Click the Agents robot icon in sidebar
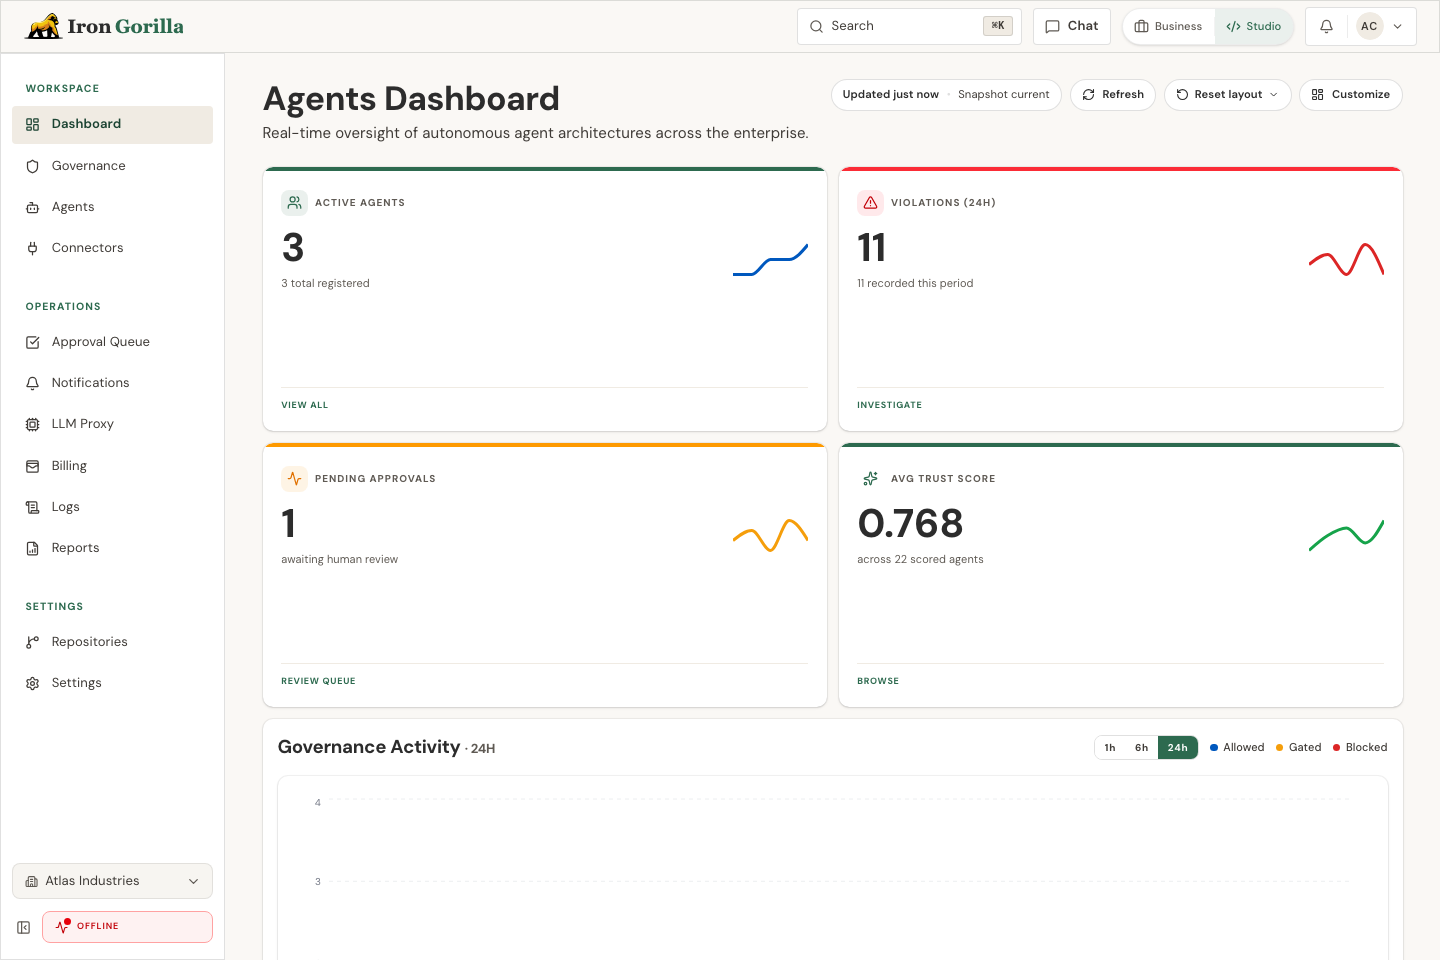1440x960 pixels. 32,207
